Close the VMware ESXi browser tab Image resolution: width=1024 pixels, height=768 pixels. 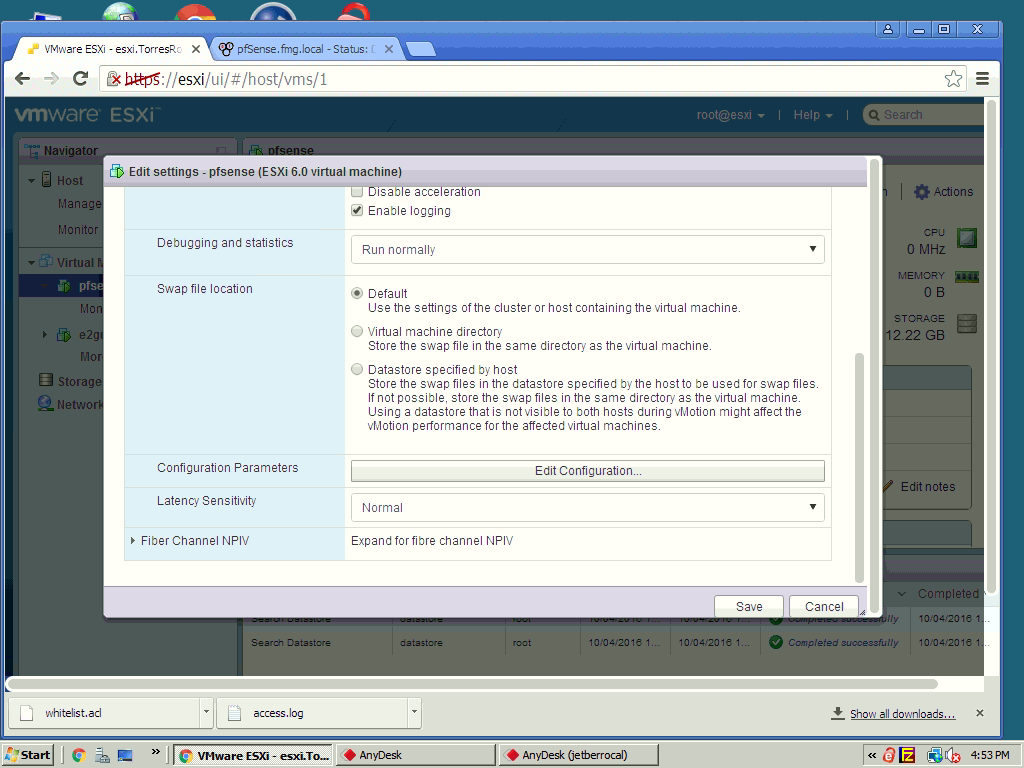[x=195, y=49]
